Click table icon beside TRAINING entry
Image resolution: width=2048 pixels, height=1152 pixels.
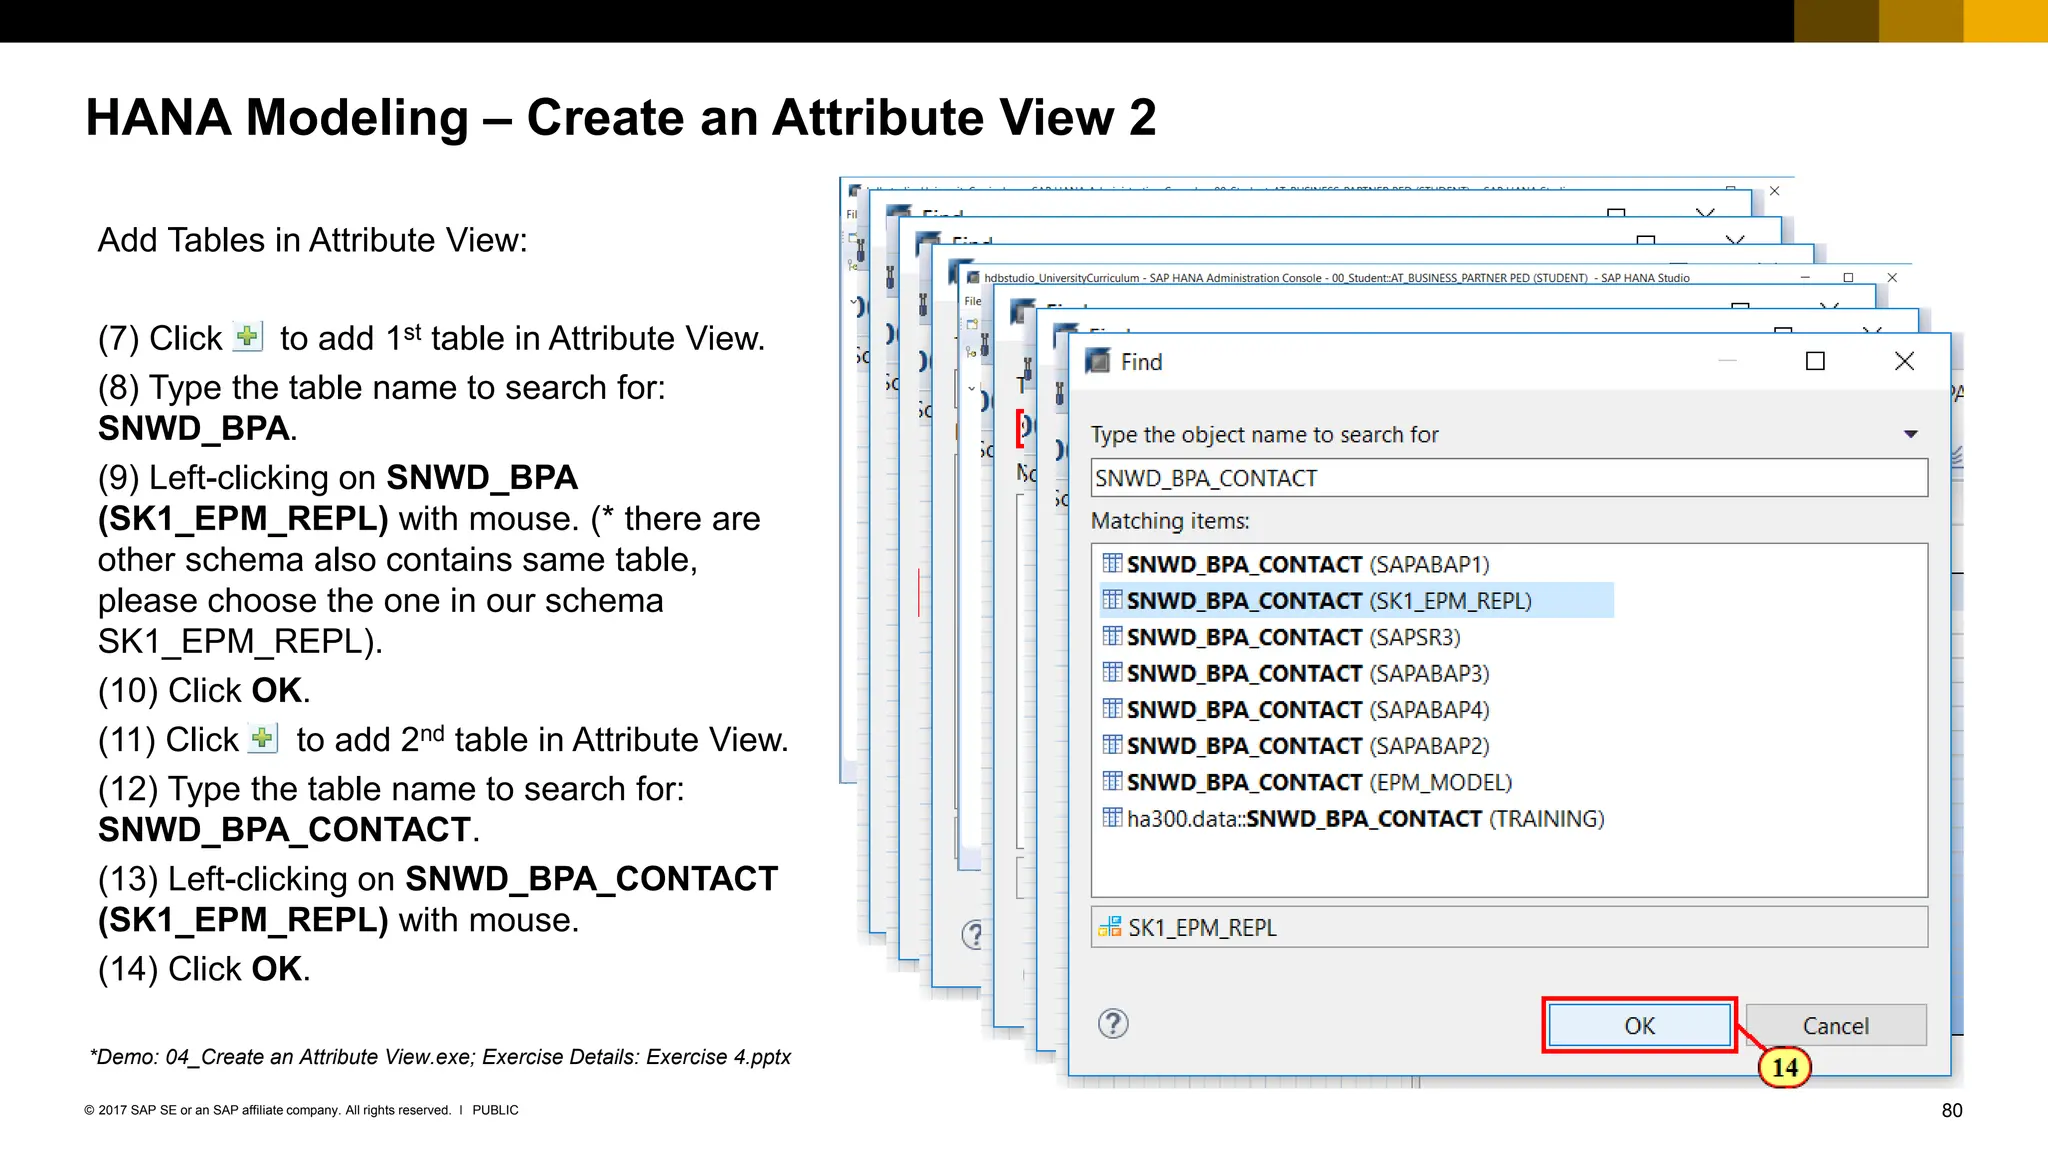coord(1112,817)
